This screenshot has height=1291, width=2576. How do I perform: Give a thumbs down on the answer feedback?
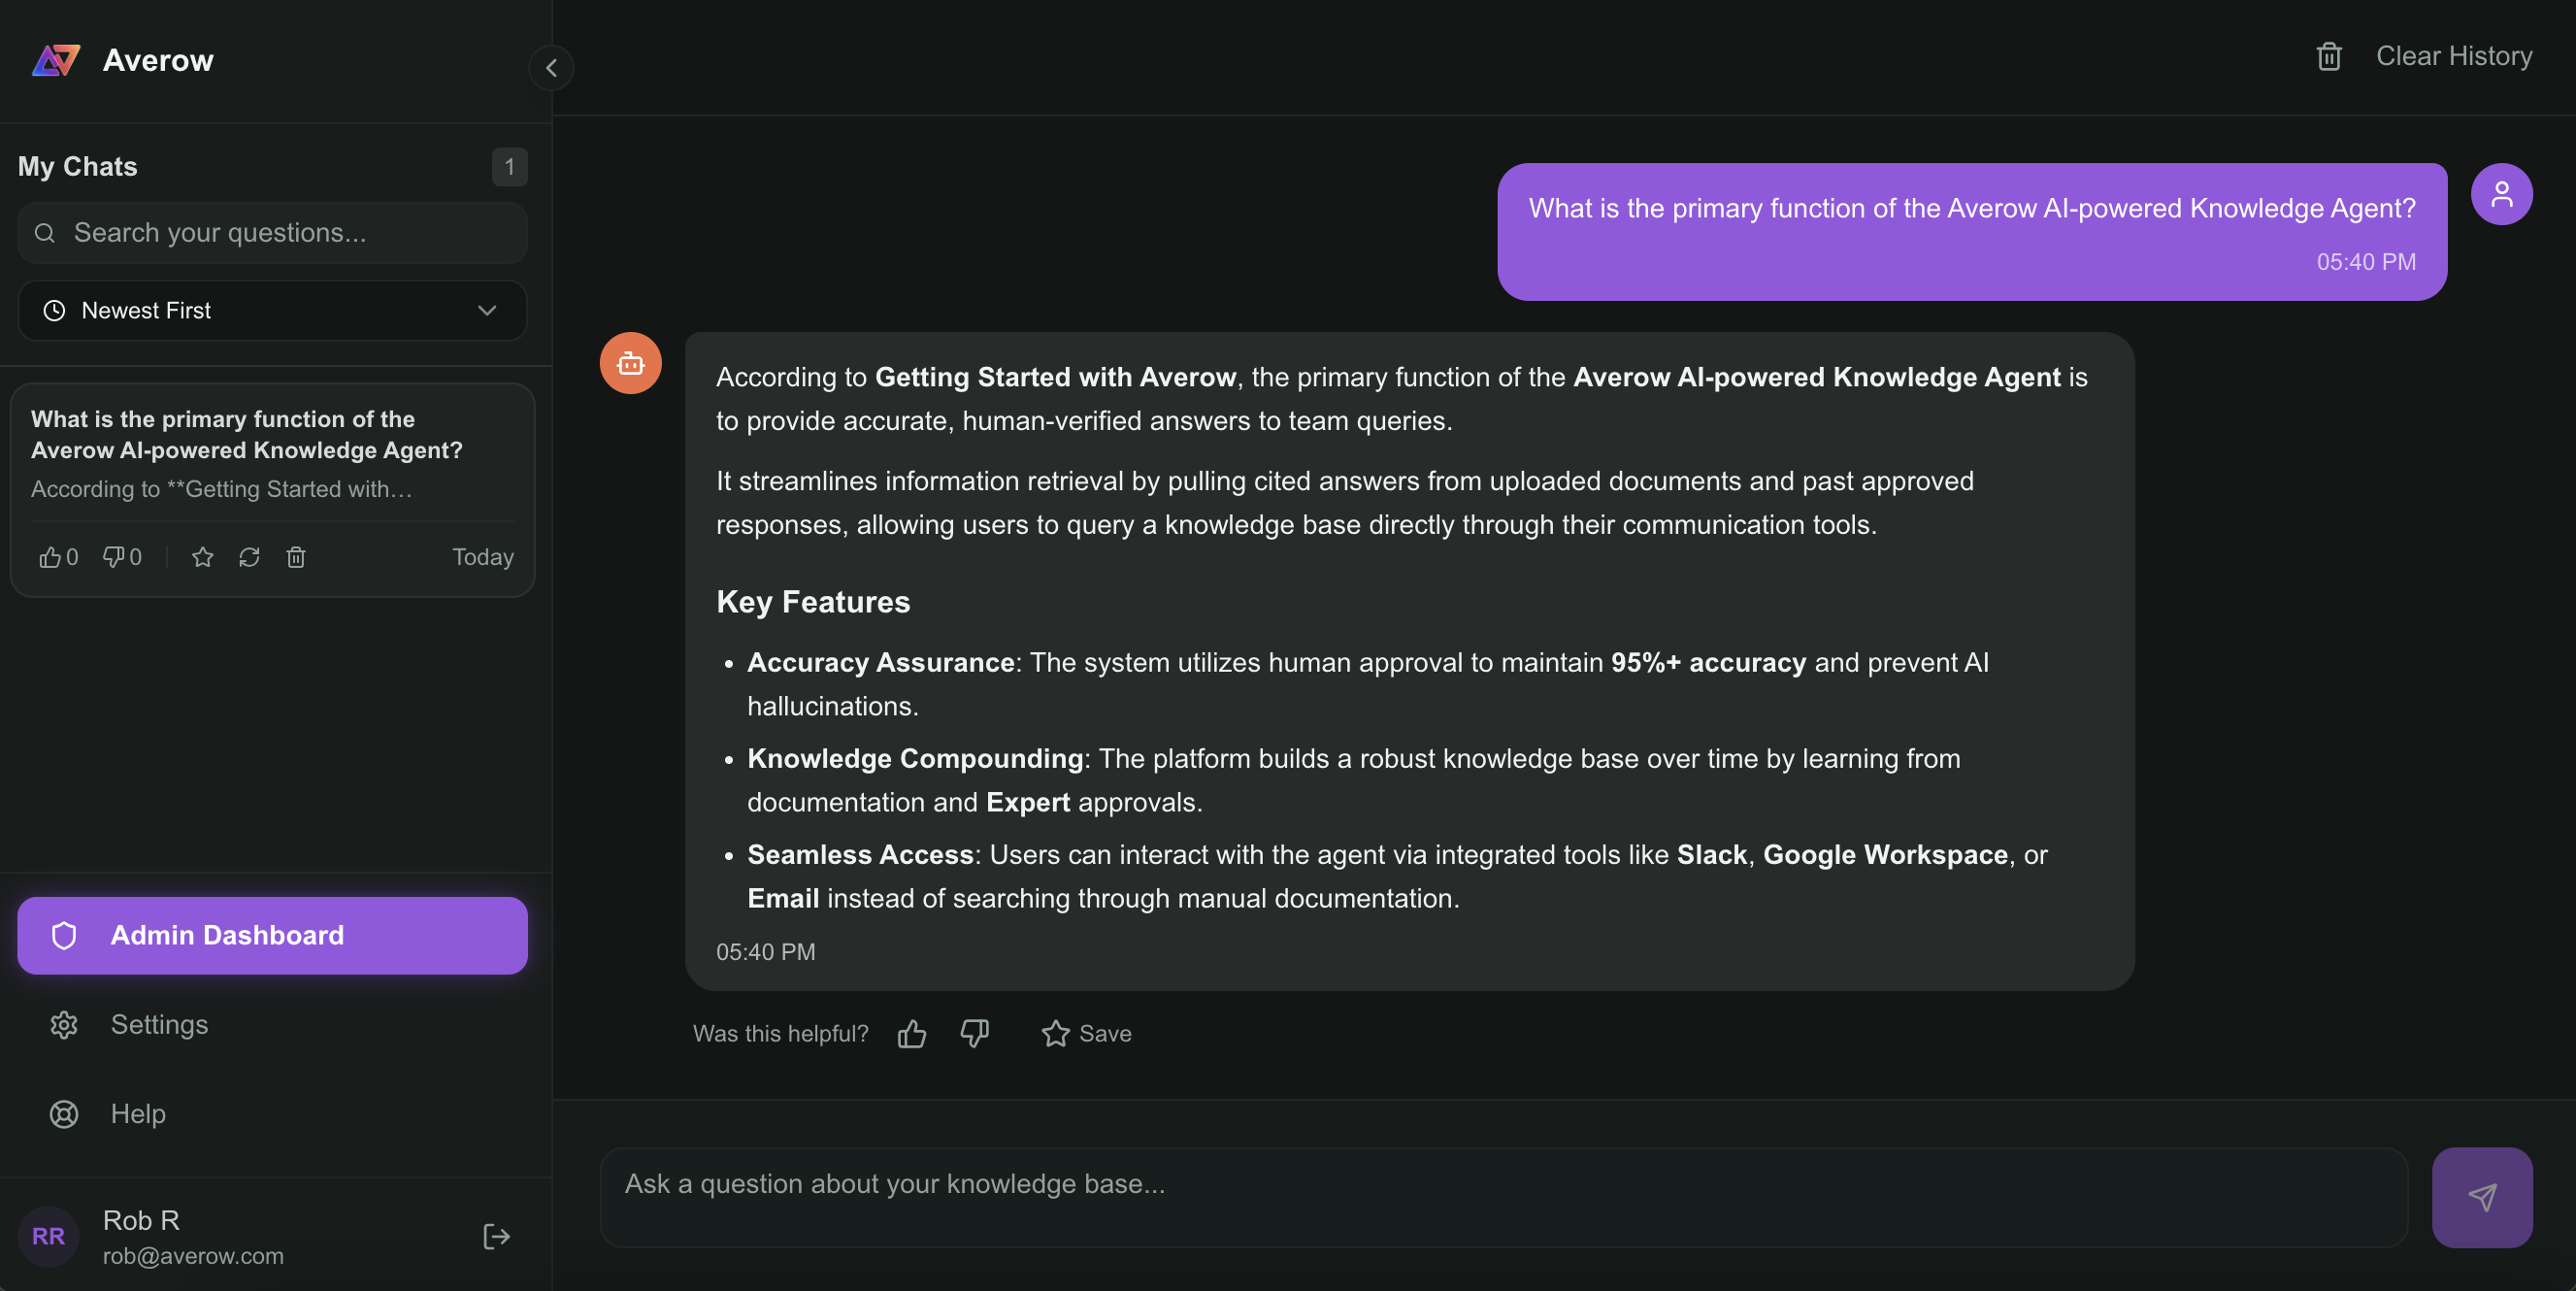click(x=974, y=1033)
